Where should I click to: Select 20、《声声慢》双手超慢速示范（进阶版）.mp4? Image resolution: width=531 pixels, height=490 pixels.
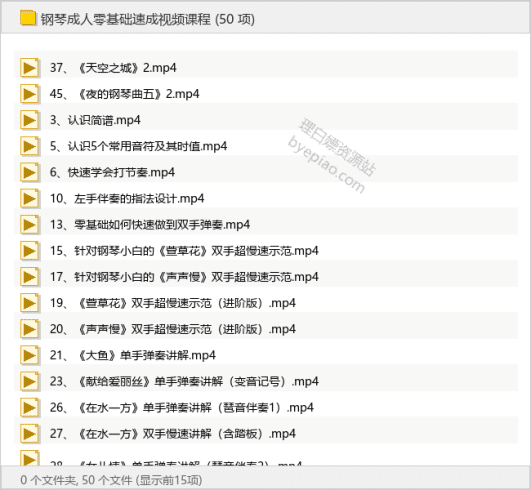pos(173,329)
